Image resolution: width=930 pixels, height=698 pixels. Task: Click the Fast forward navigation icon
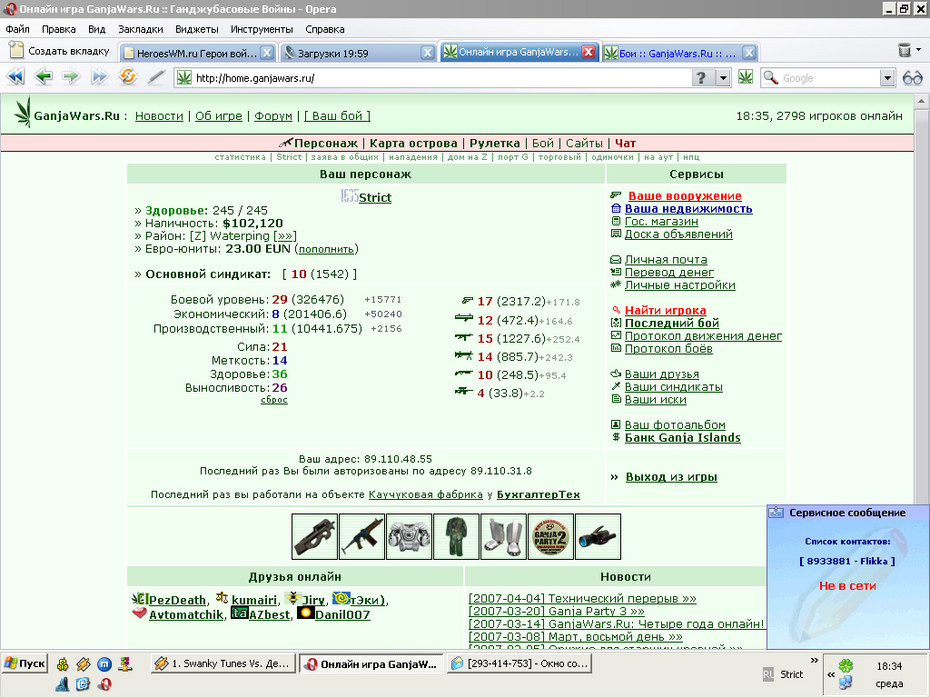pyautogui.click(x=98, y=77)
